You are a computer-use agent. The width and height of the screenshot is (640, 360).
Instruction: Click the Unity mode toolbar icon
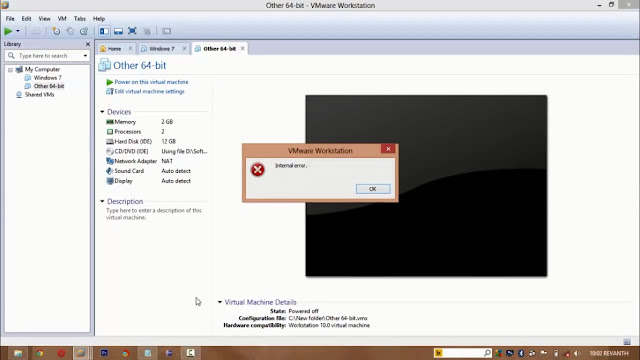click(x=147, y=31)
